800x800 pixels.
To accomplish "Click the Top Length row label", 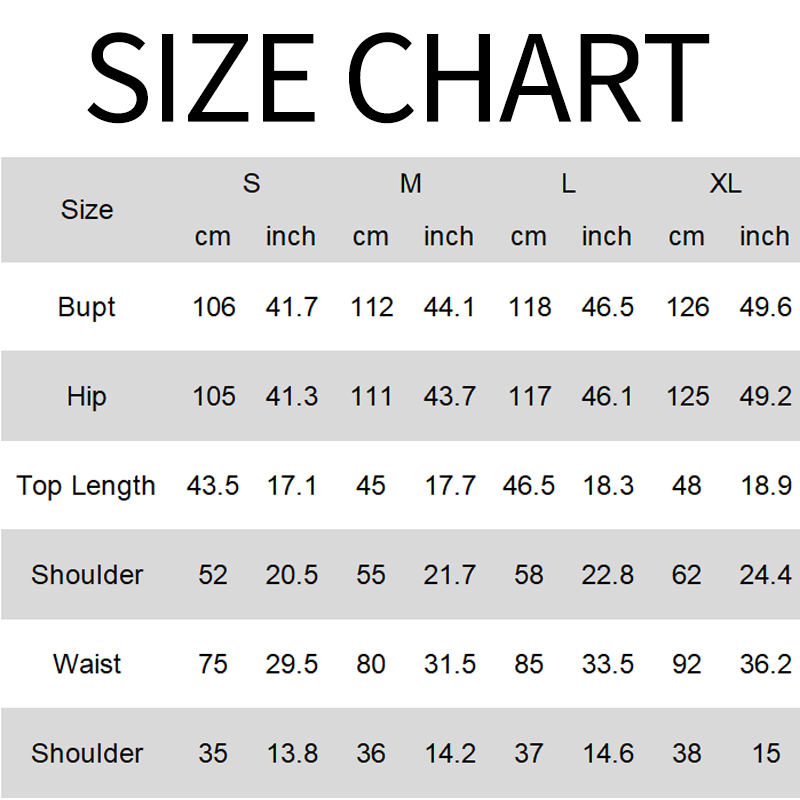I will [87, 486].
